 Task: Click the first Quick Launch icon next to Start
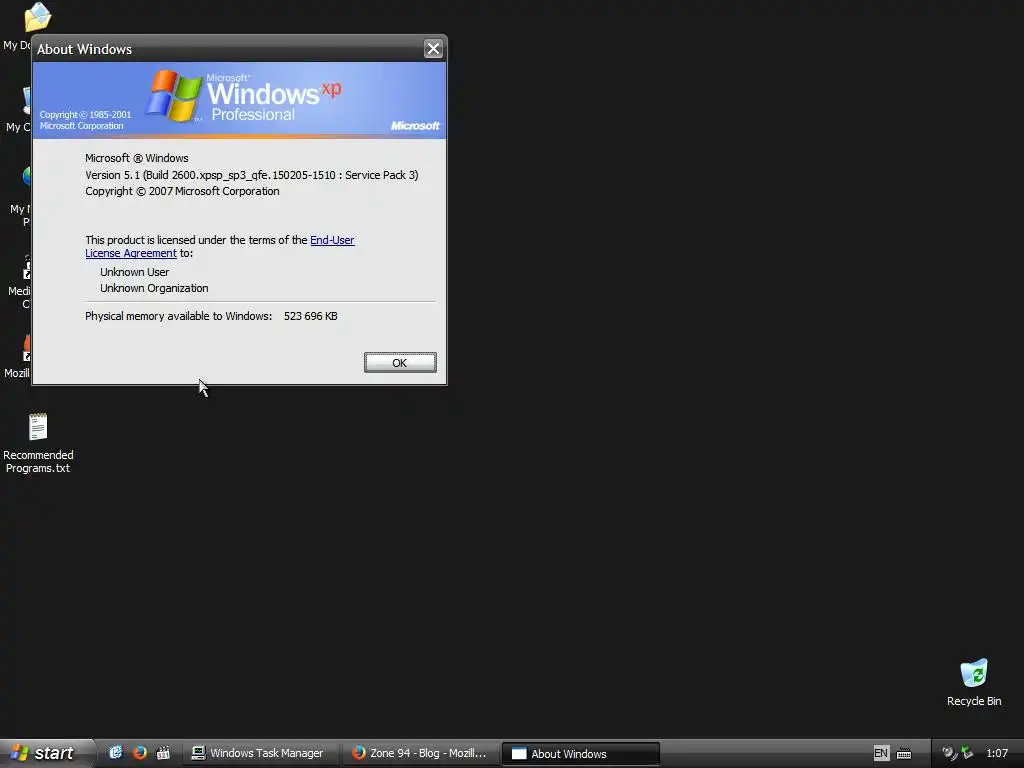(x=116, y=753)
